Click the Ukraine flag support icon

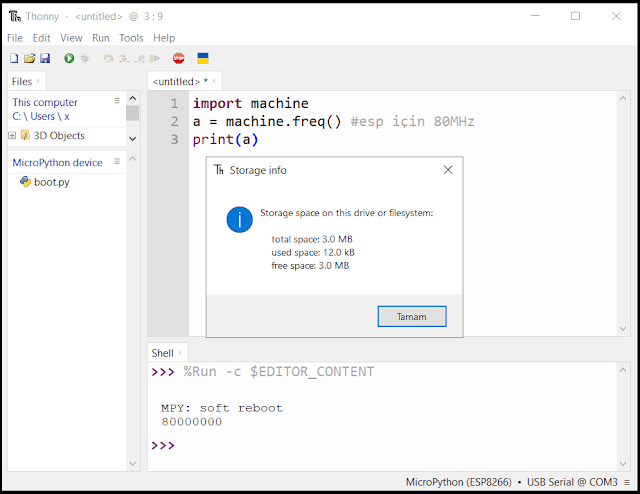pos(203,58)
